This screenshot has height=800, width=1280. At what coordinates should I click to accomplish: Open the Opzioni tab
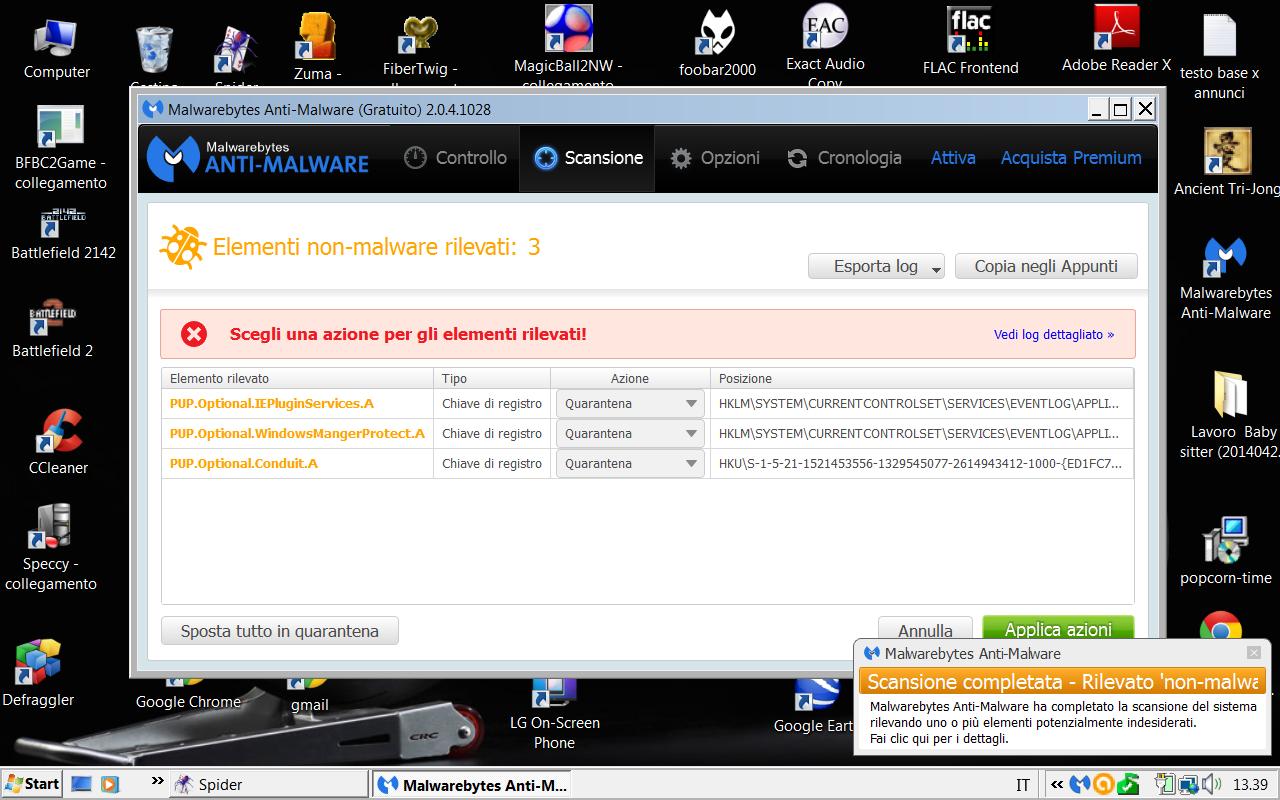(715, 158)
